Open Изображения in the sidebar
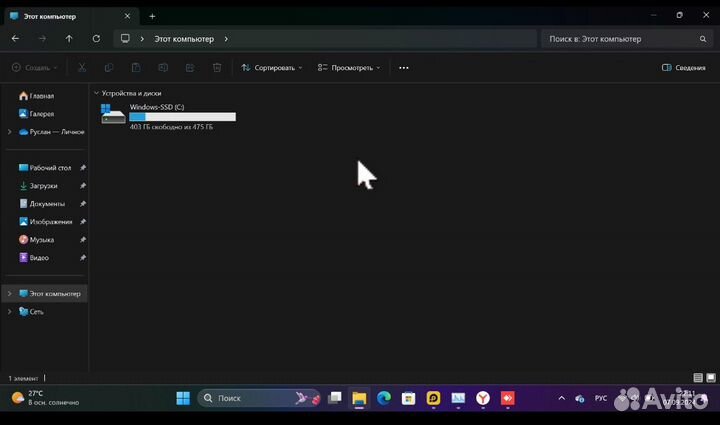This screenshot has height=425, width=720. point(45,221)
